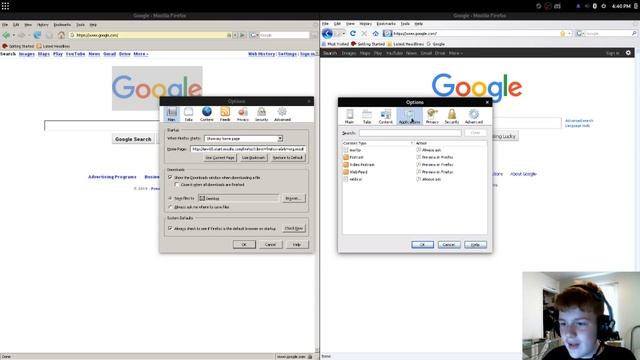Select Save files to radio button
Image resolution: width=640 pixels, height=360 pixels.
click(170, 198)
